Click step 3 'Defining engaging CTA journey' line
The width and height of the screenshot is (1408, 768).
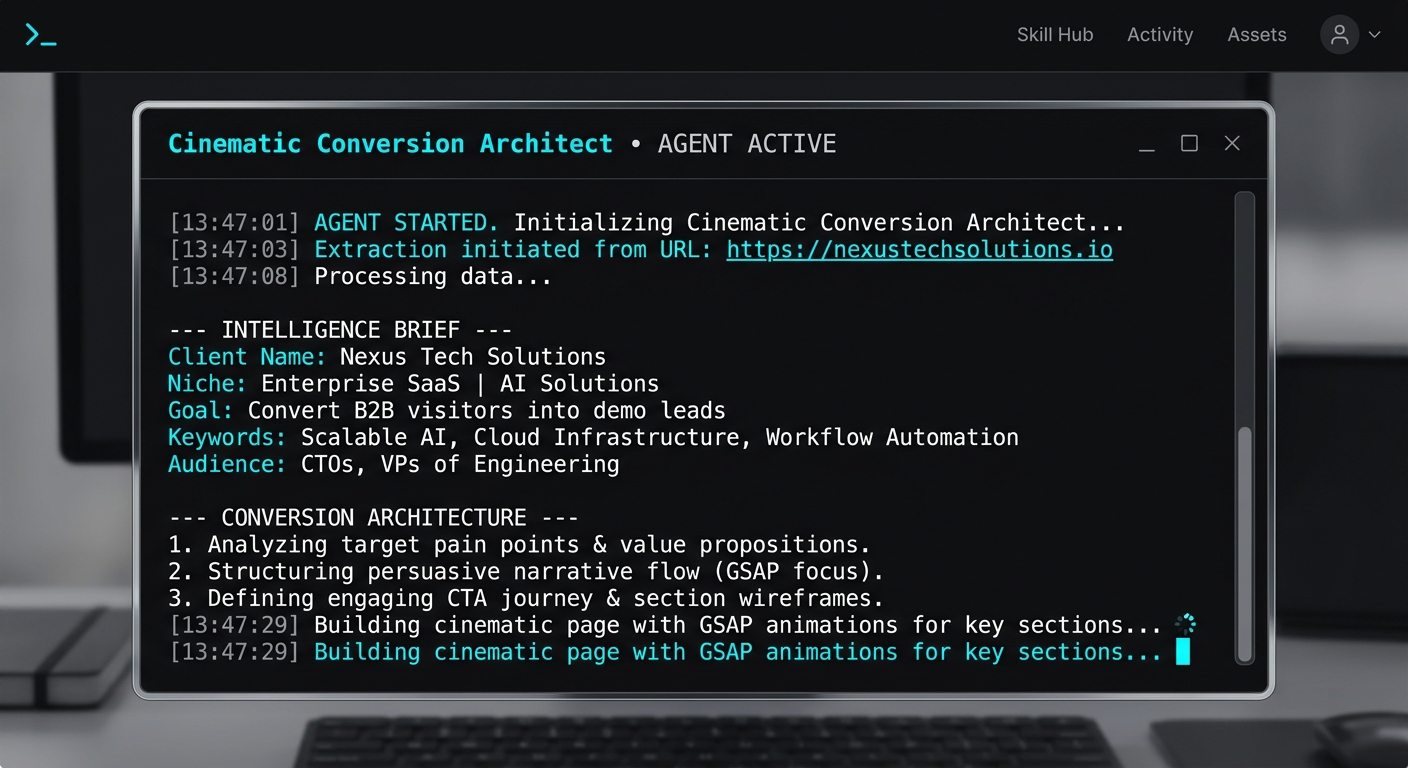(526, 598)
